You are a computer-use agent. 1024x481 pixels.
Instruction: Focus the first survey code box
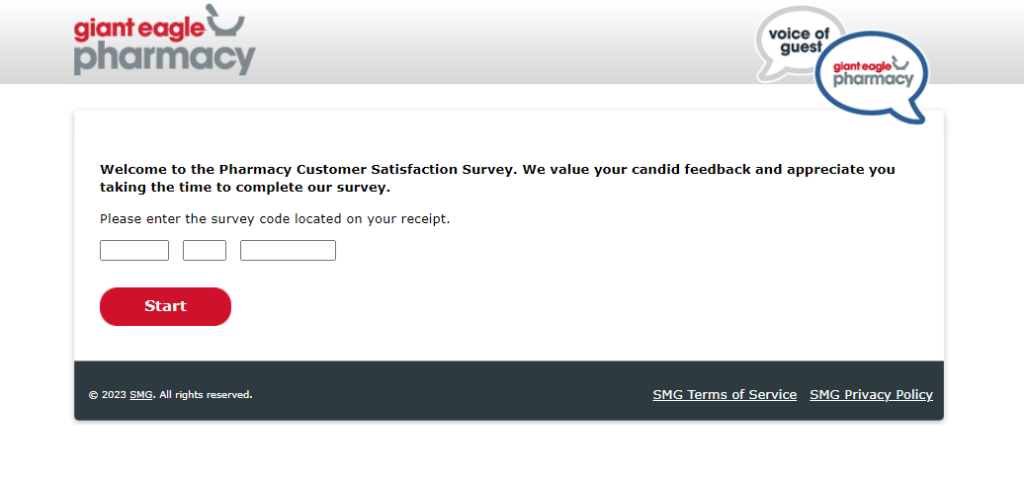coord(134,251)
